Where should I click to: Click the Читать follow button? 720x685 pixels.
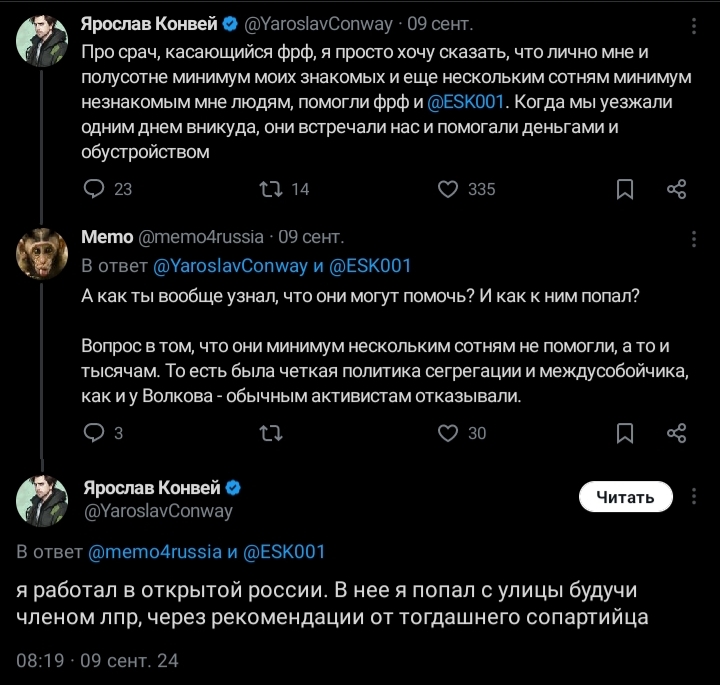(x=625, y=496)
